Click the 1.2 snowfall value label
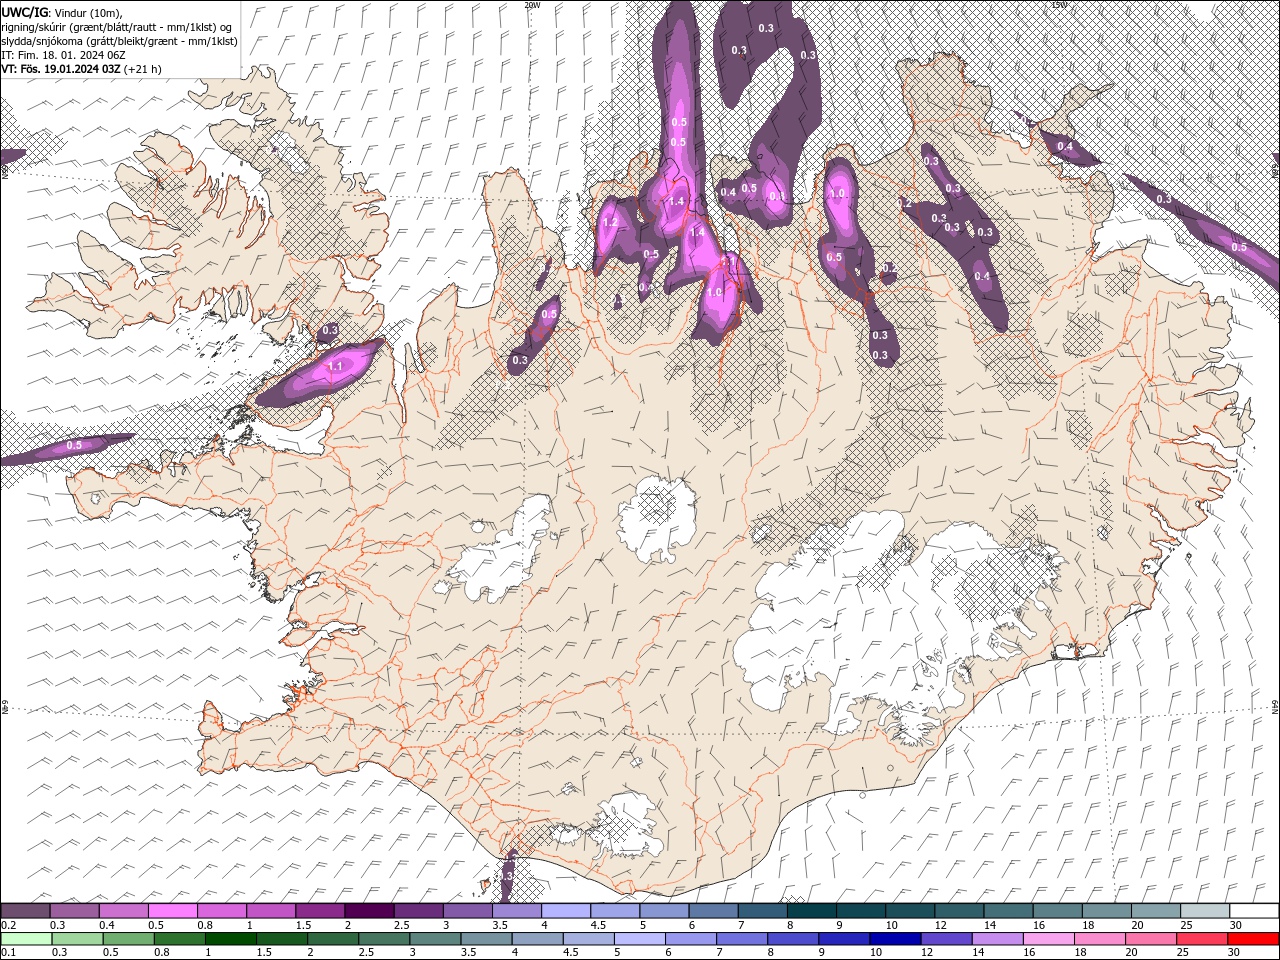The width and height of the screenshot is (1280, 960). (609, 222)
